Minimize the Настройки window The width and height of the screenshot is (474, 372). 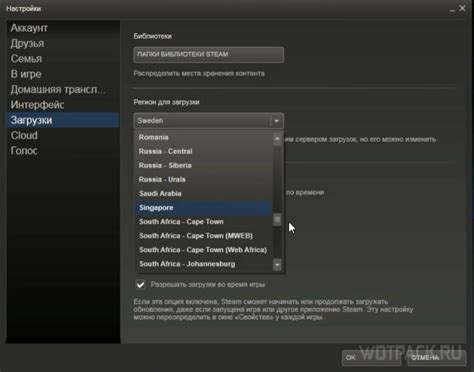point(452,9)
